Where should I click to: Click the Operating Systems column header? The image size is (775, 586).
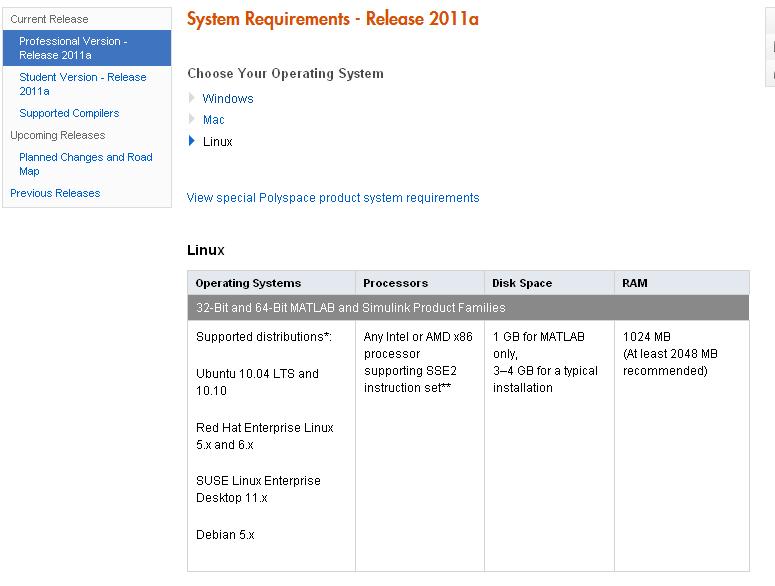coord(248,283)
